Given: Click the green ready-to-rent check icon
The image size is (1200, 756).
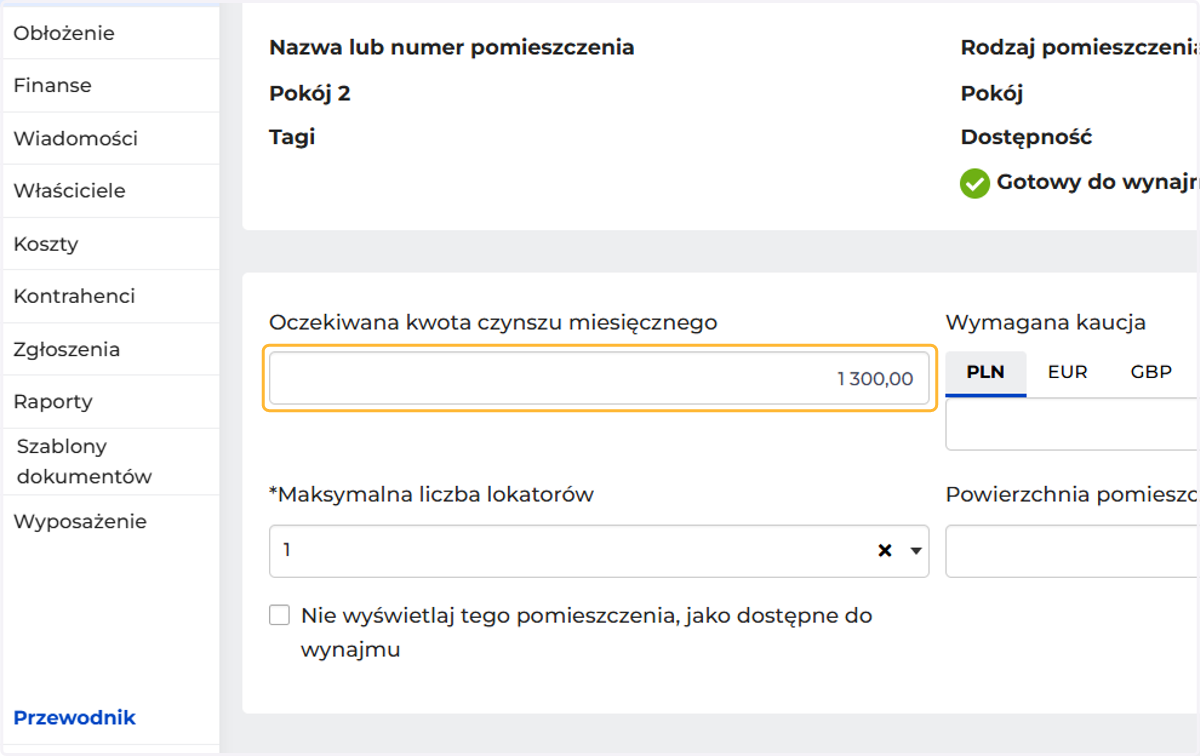Looking at the screenshot, I should 974,184.
